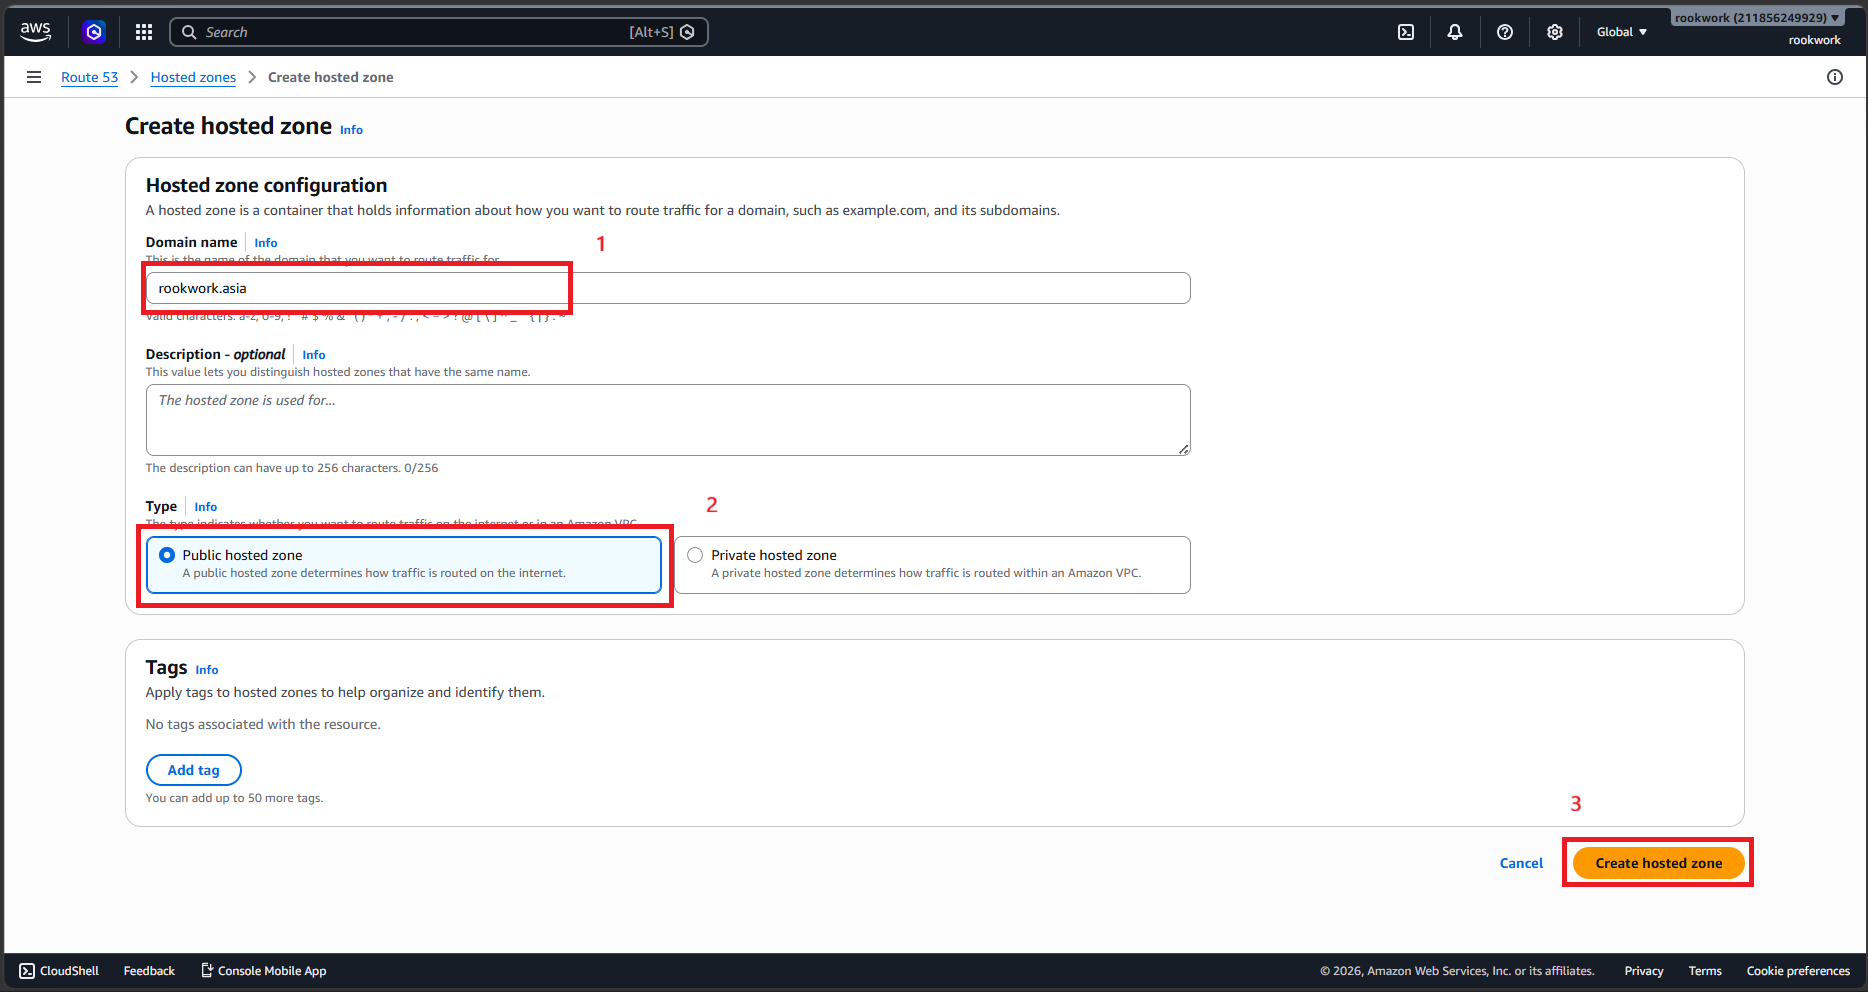Click the search magnifier icon
Screen dimensions: 1868x992
pos(189,32)
